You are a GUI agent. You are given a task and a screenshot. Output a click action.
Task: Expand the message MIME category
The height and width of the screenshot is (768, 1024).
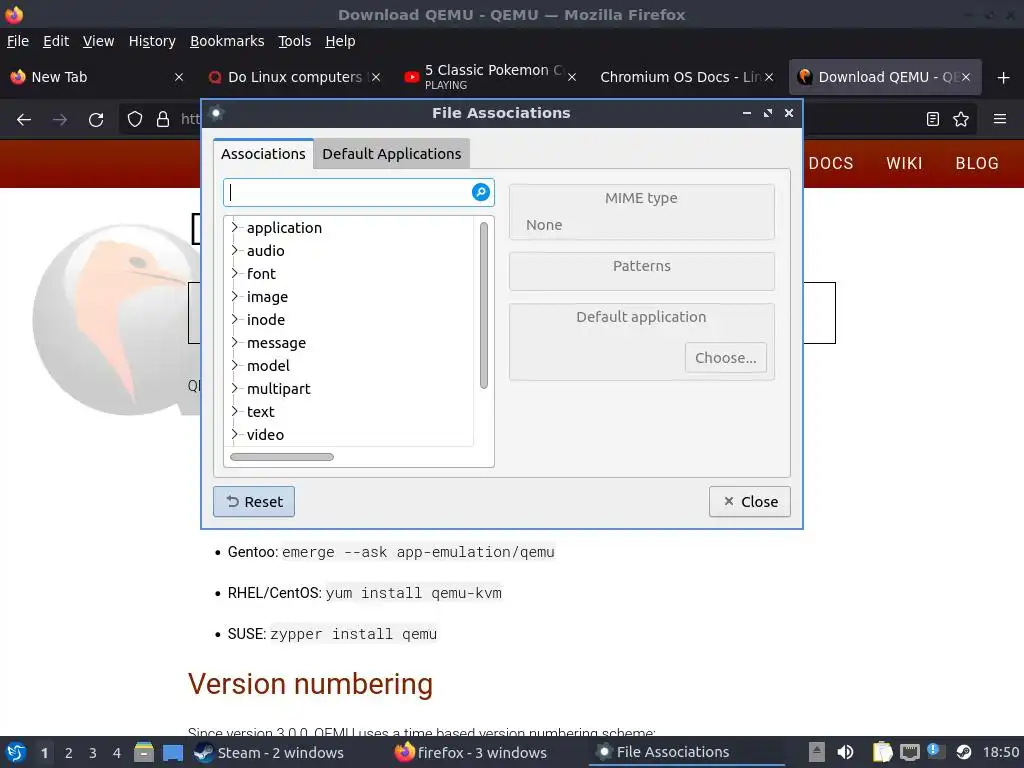(x=234, y=342)
